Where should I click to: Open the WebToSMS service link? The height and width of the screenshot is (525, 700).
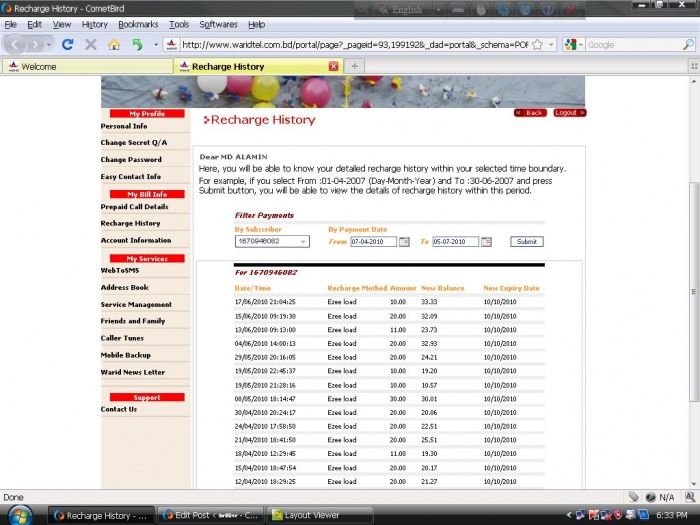(120, 271)
